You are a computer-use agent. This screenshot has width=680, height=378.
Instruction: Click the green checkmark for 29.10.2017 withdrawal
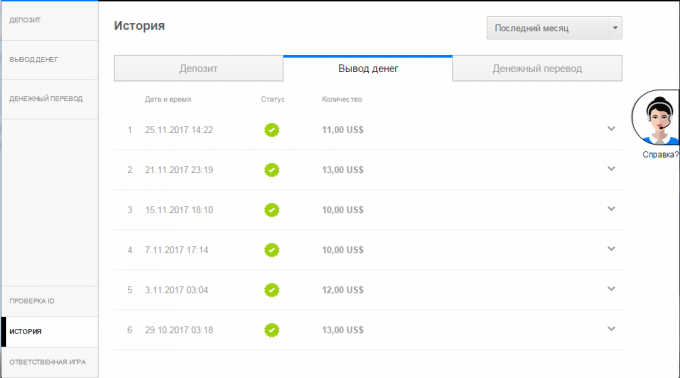272,330
